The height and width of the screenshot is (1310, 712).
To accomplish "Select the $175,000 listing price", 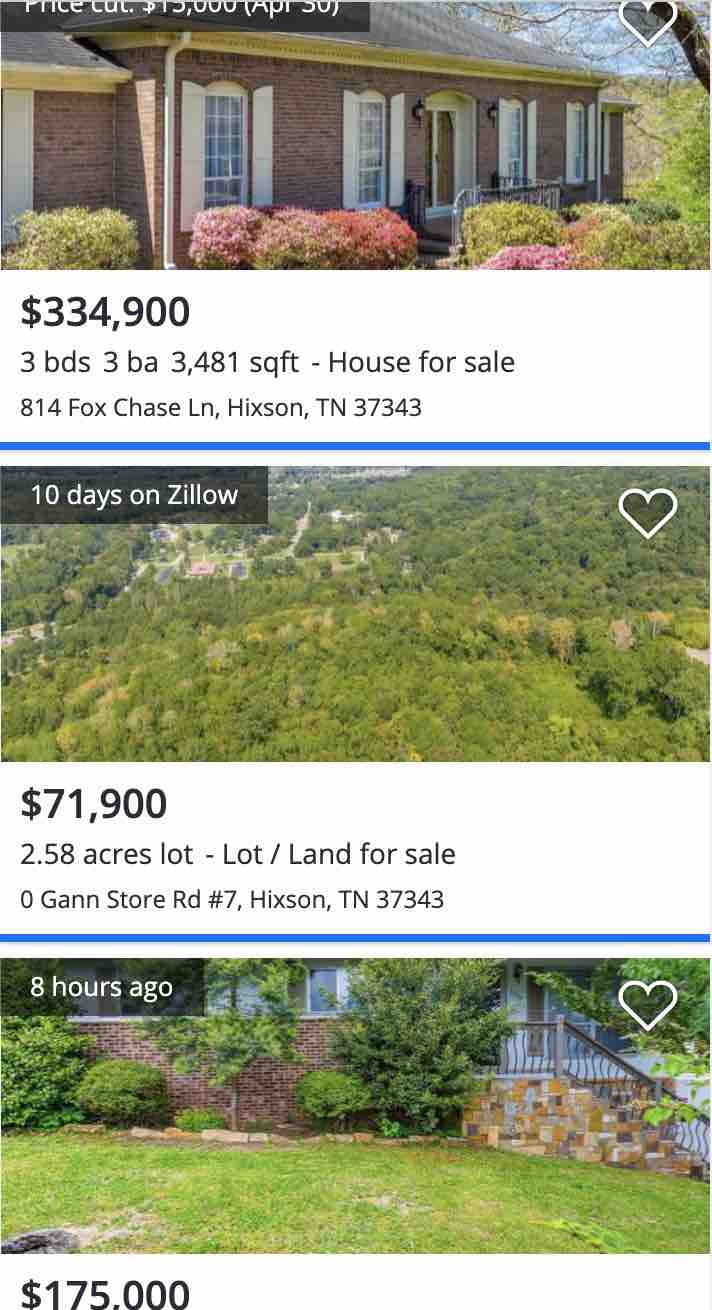I will pos(105,1294).
